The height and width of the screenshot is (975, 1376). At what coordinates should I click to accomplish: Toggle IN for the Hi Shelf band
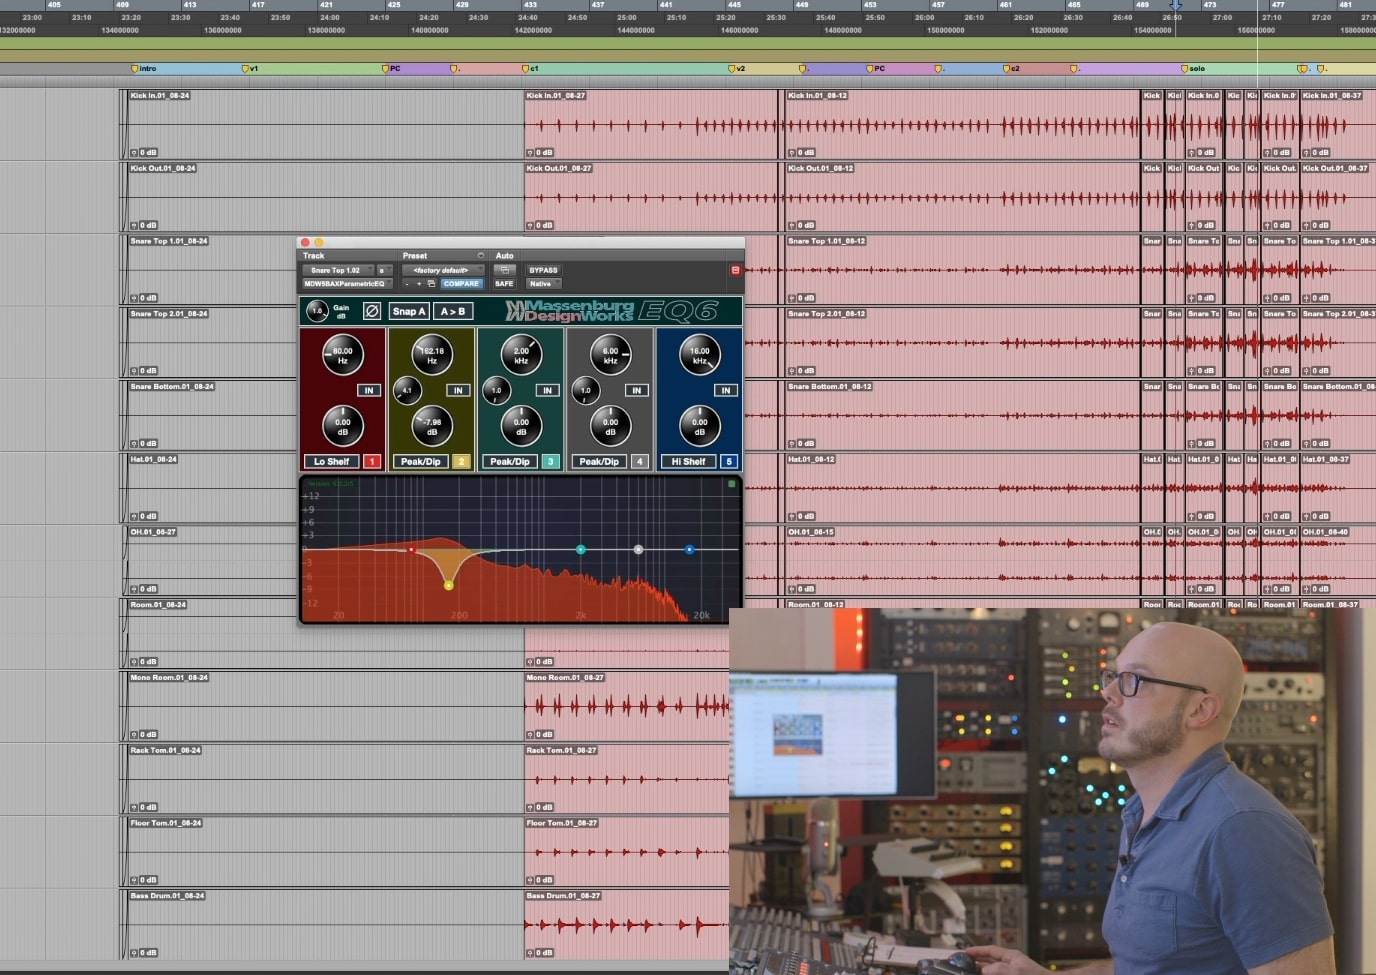tap(725, 391)
